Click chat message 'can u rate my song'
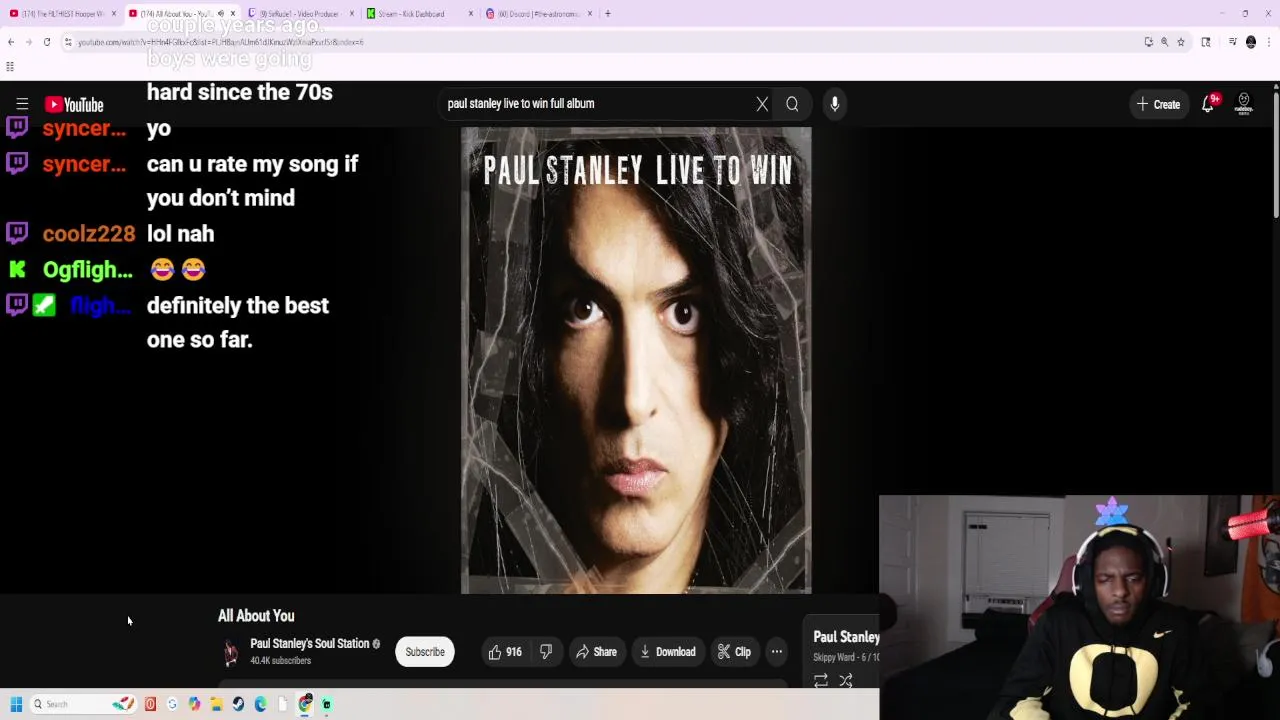 (x=252, y=181)
